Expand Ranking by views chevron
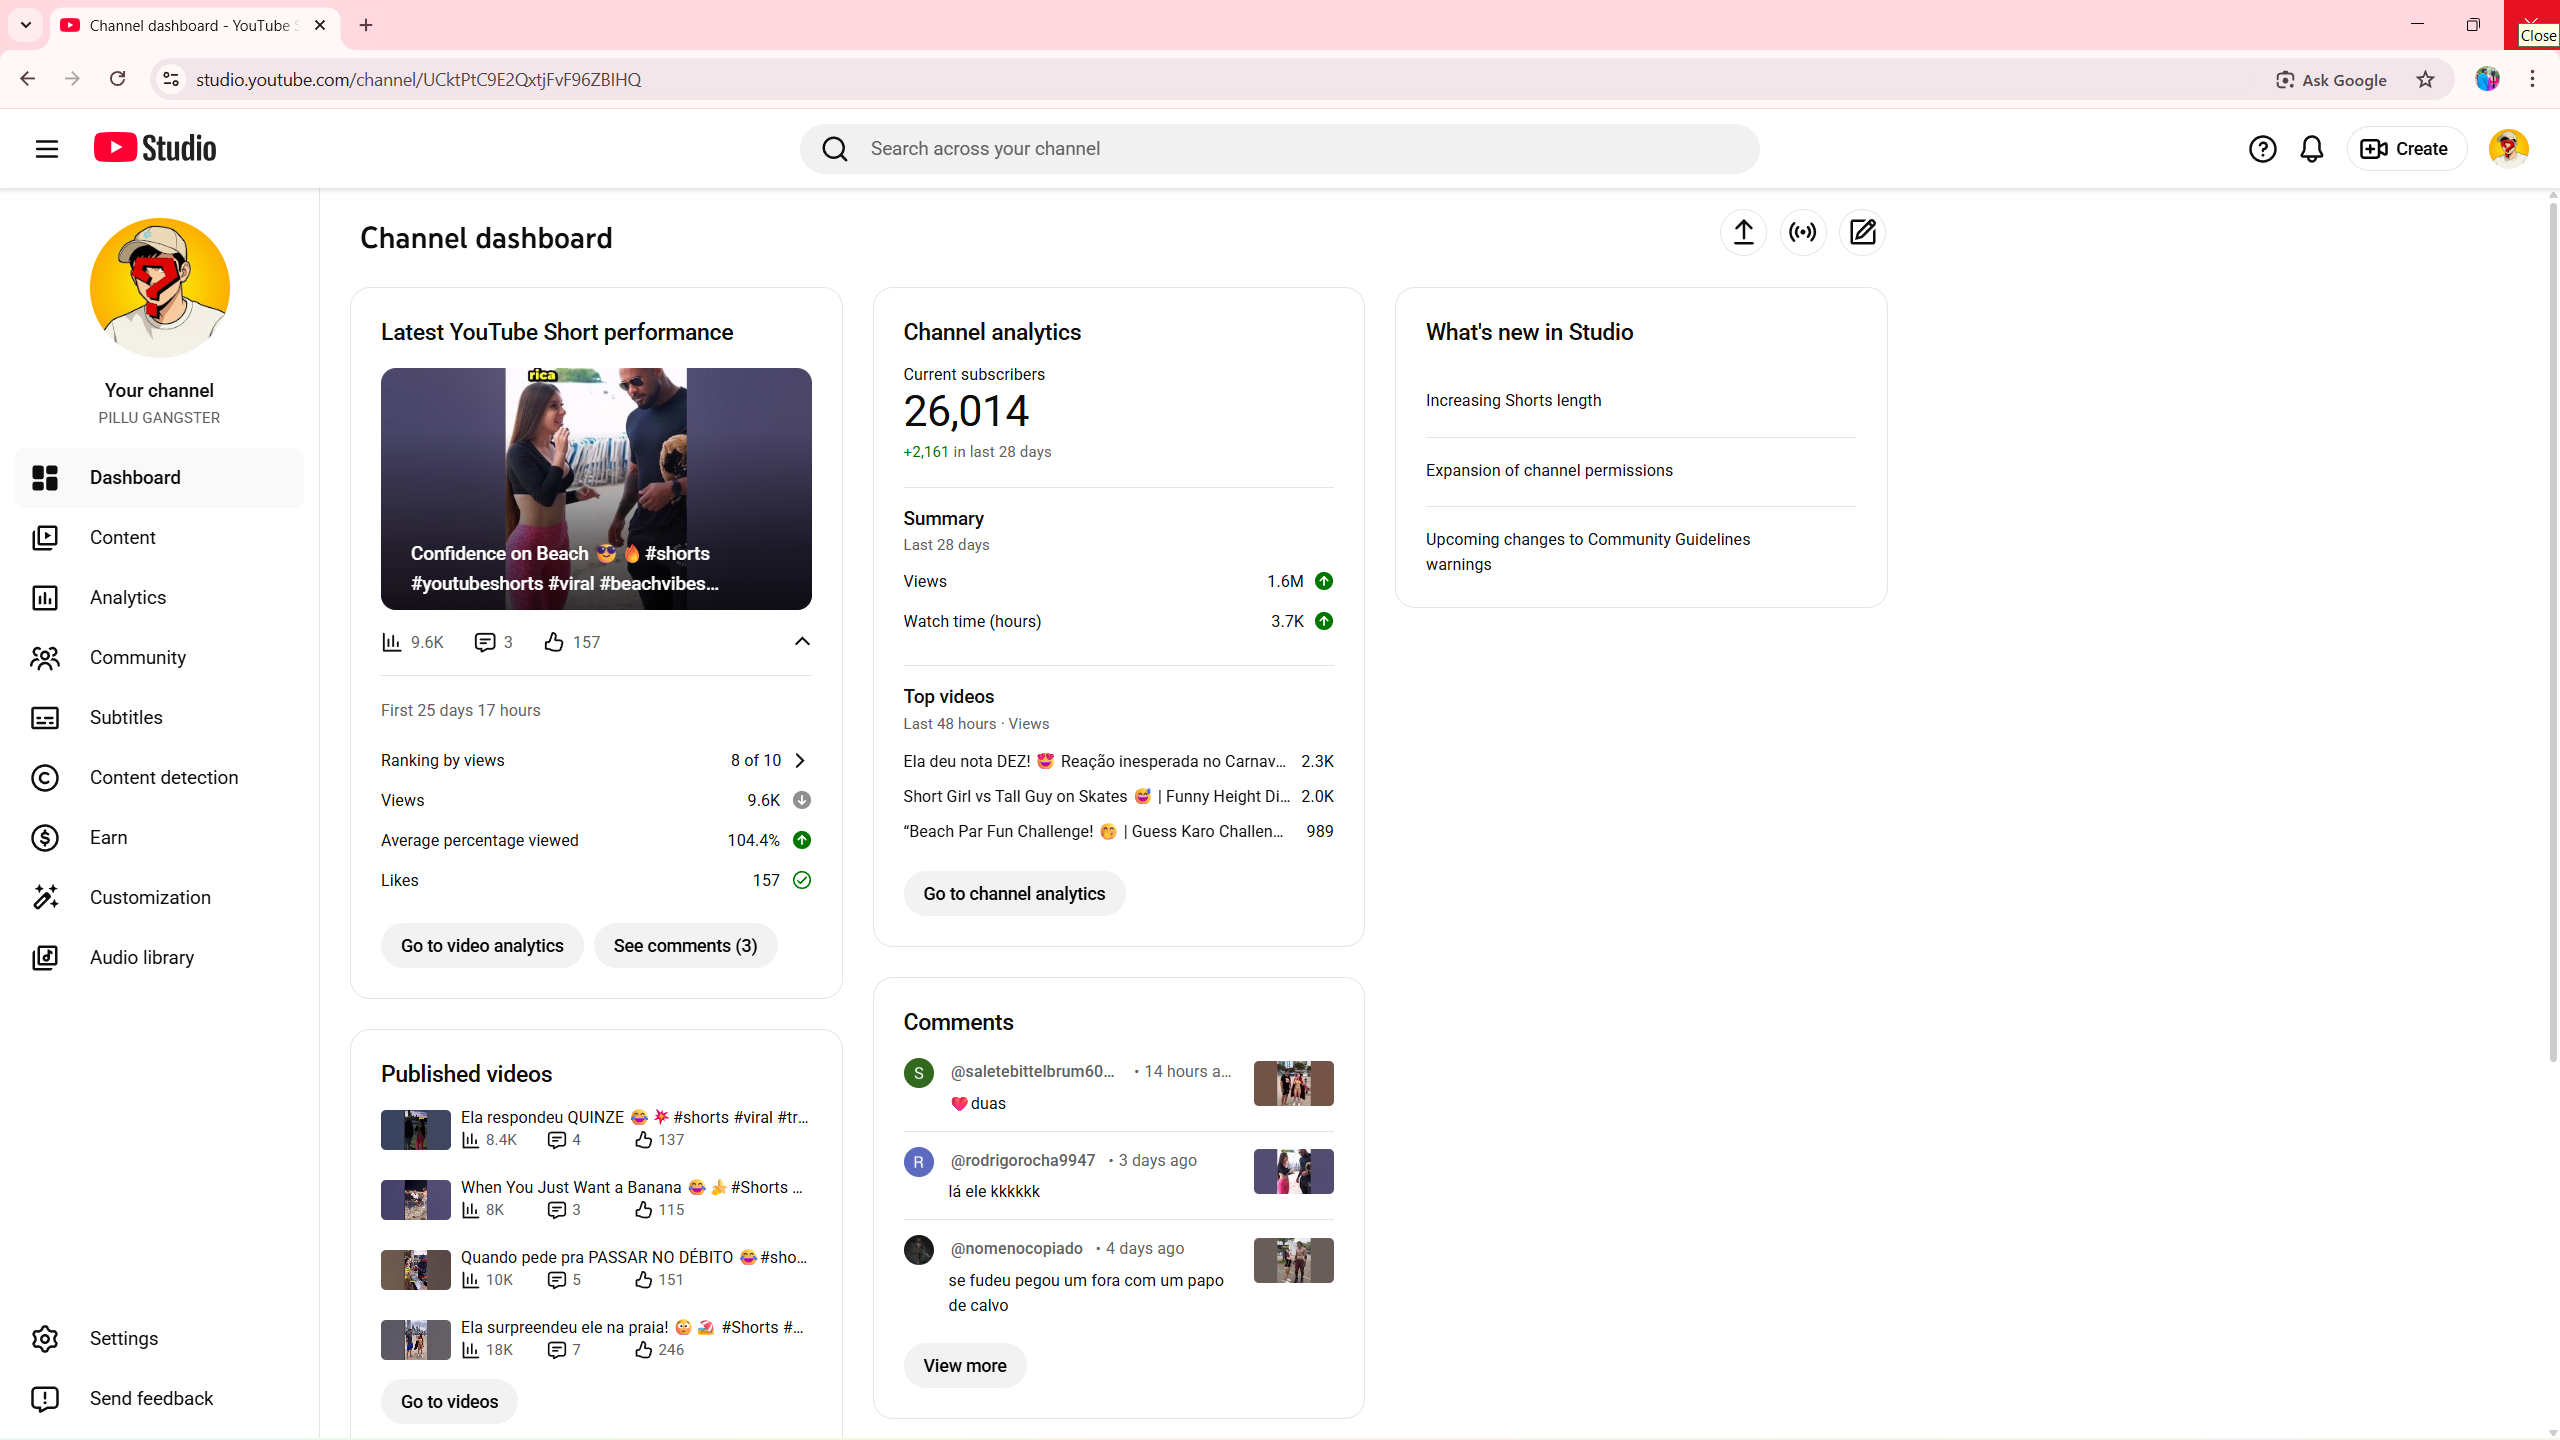The height and width of the screenshot is (1440, 2560). pyautogui.click(x=800, y=760)
